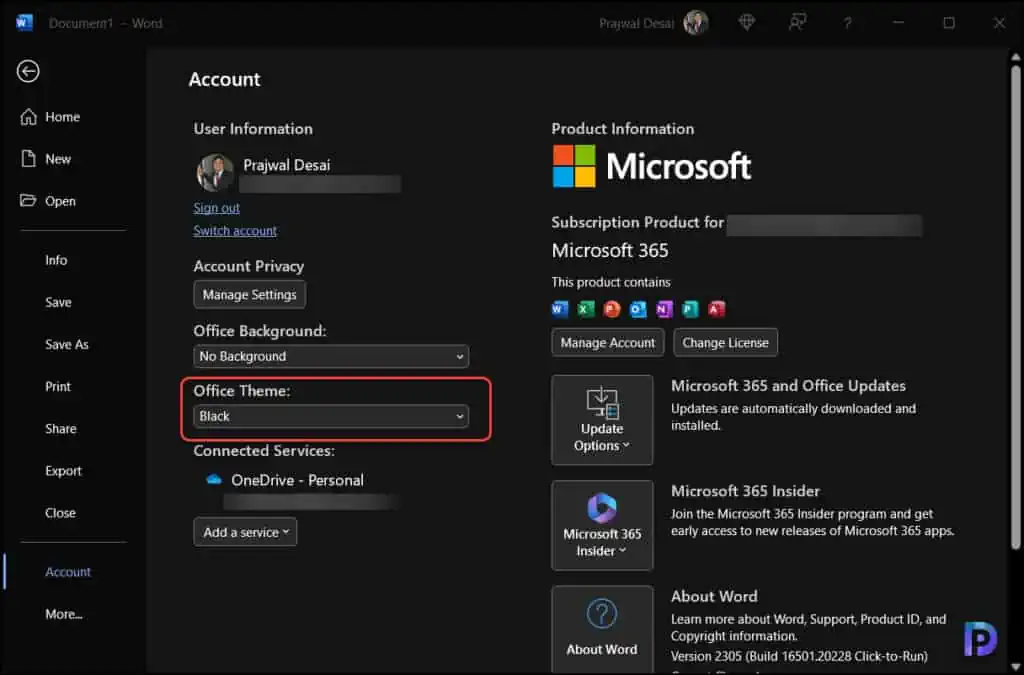Click the diamond premium icon in title bar
This screenshot has width=1024, height=675.
[x=746, y=23]
